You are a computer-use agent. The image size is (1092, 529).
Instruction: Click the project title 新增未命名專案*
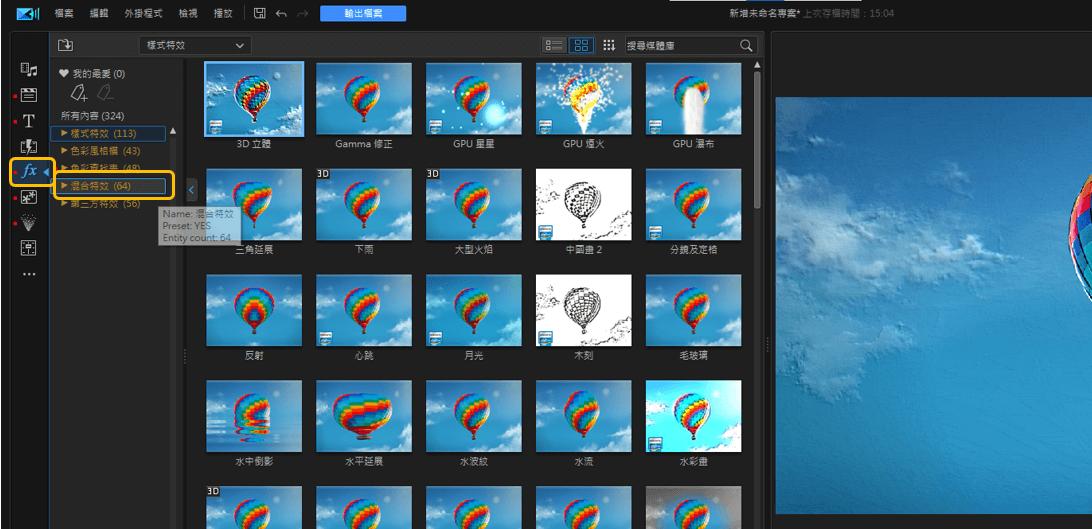tap(765, 13)
